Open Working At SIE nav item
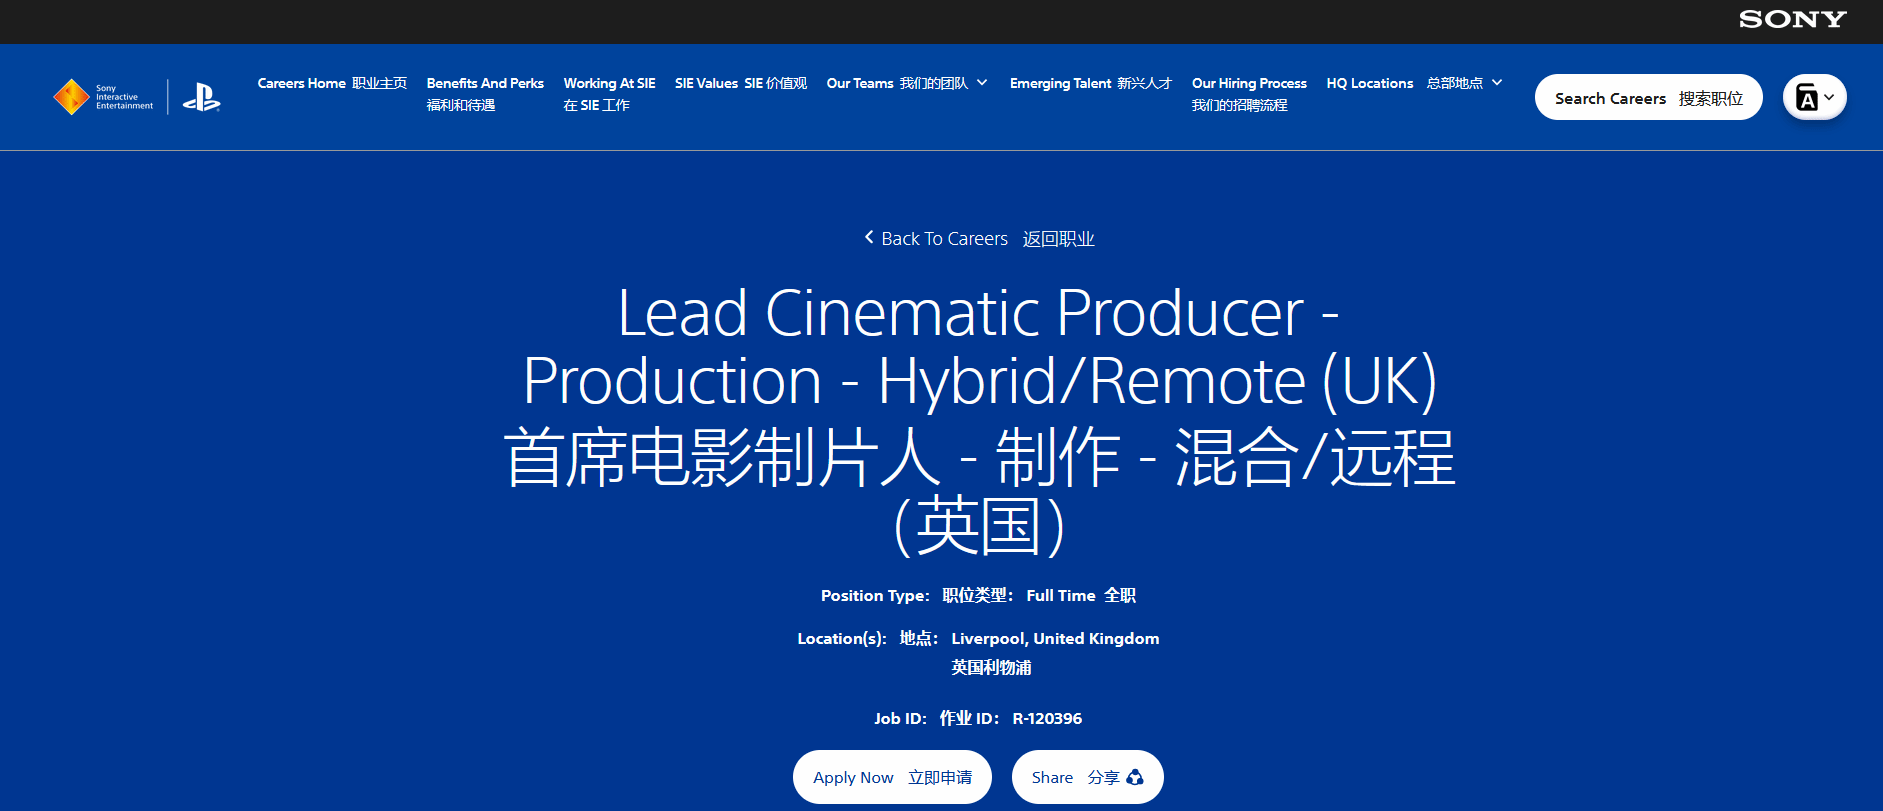Viewport: 1883px width, 811px height. 609,94
